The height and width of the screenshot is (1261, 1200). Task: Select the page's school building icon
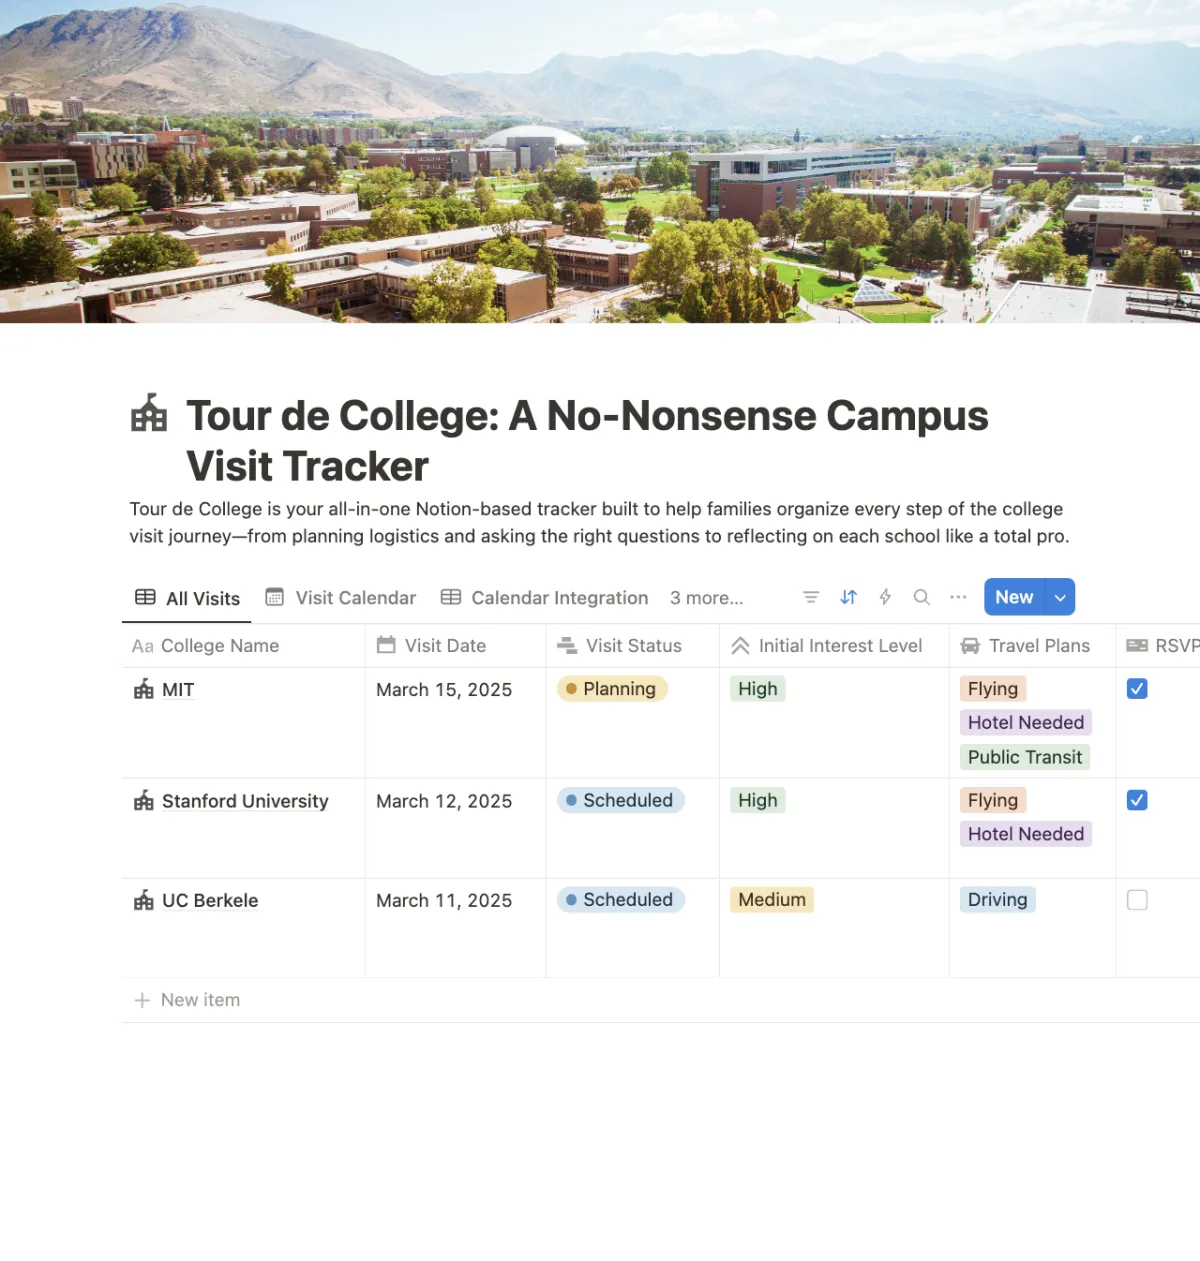coord(149,413)
